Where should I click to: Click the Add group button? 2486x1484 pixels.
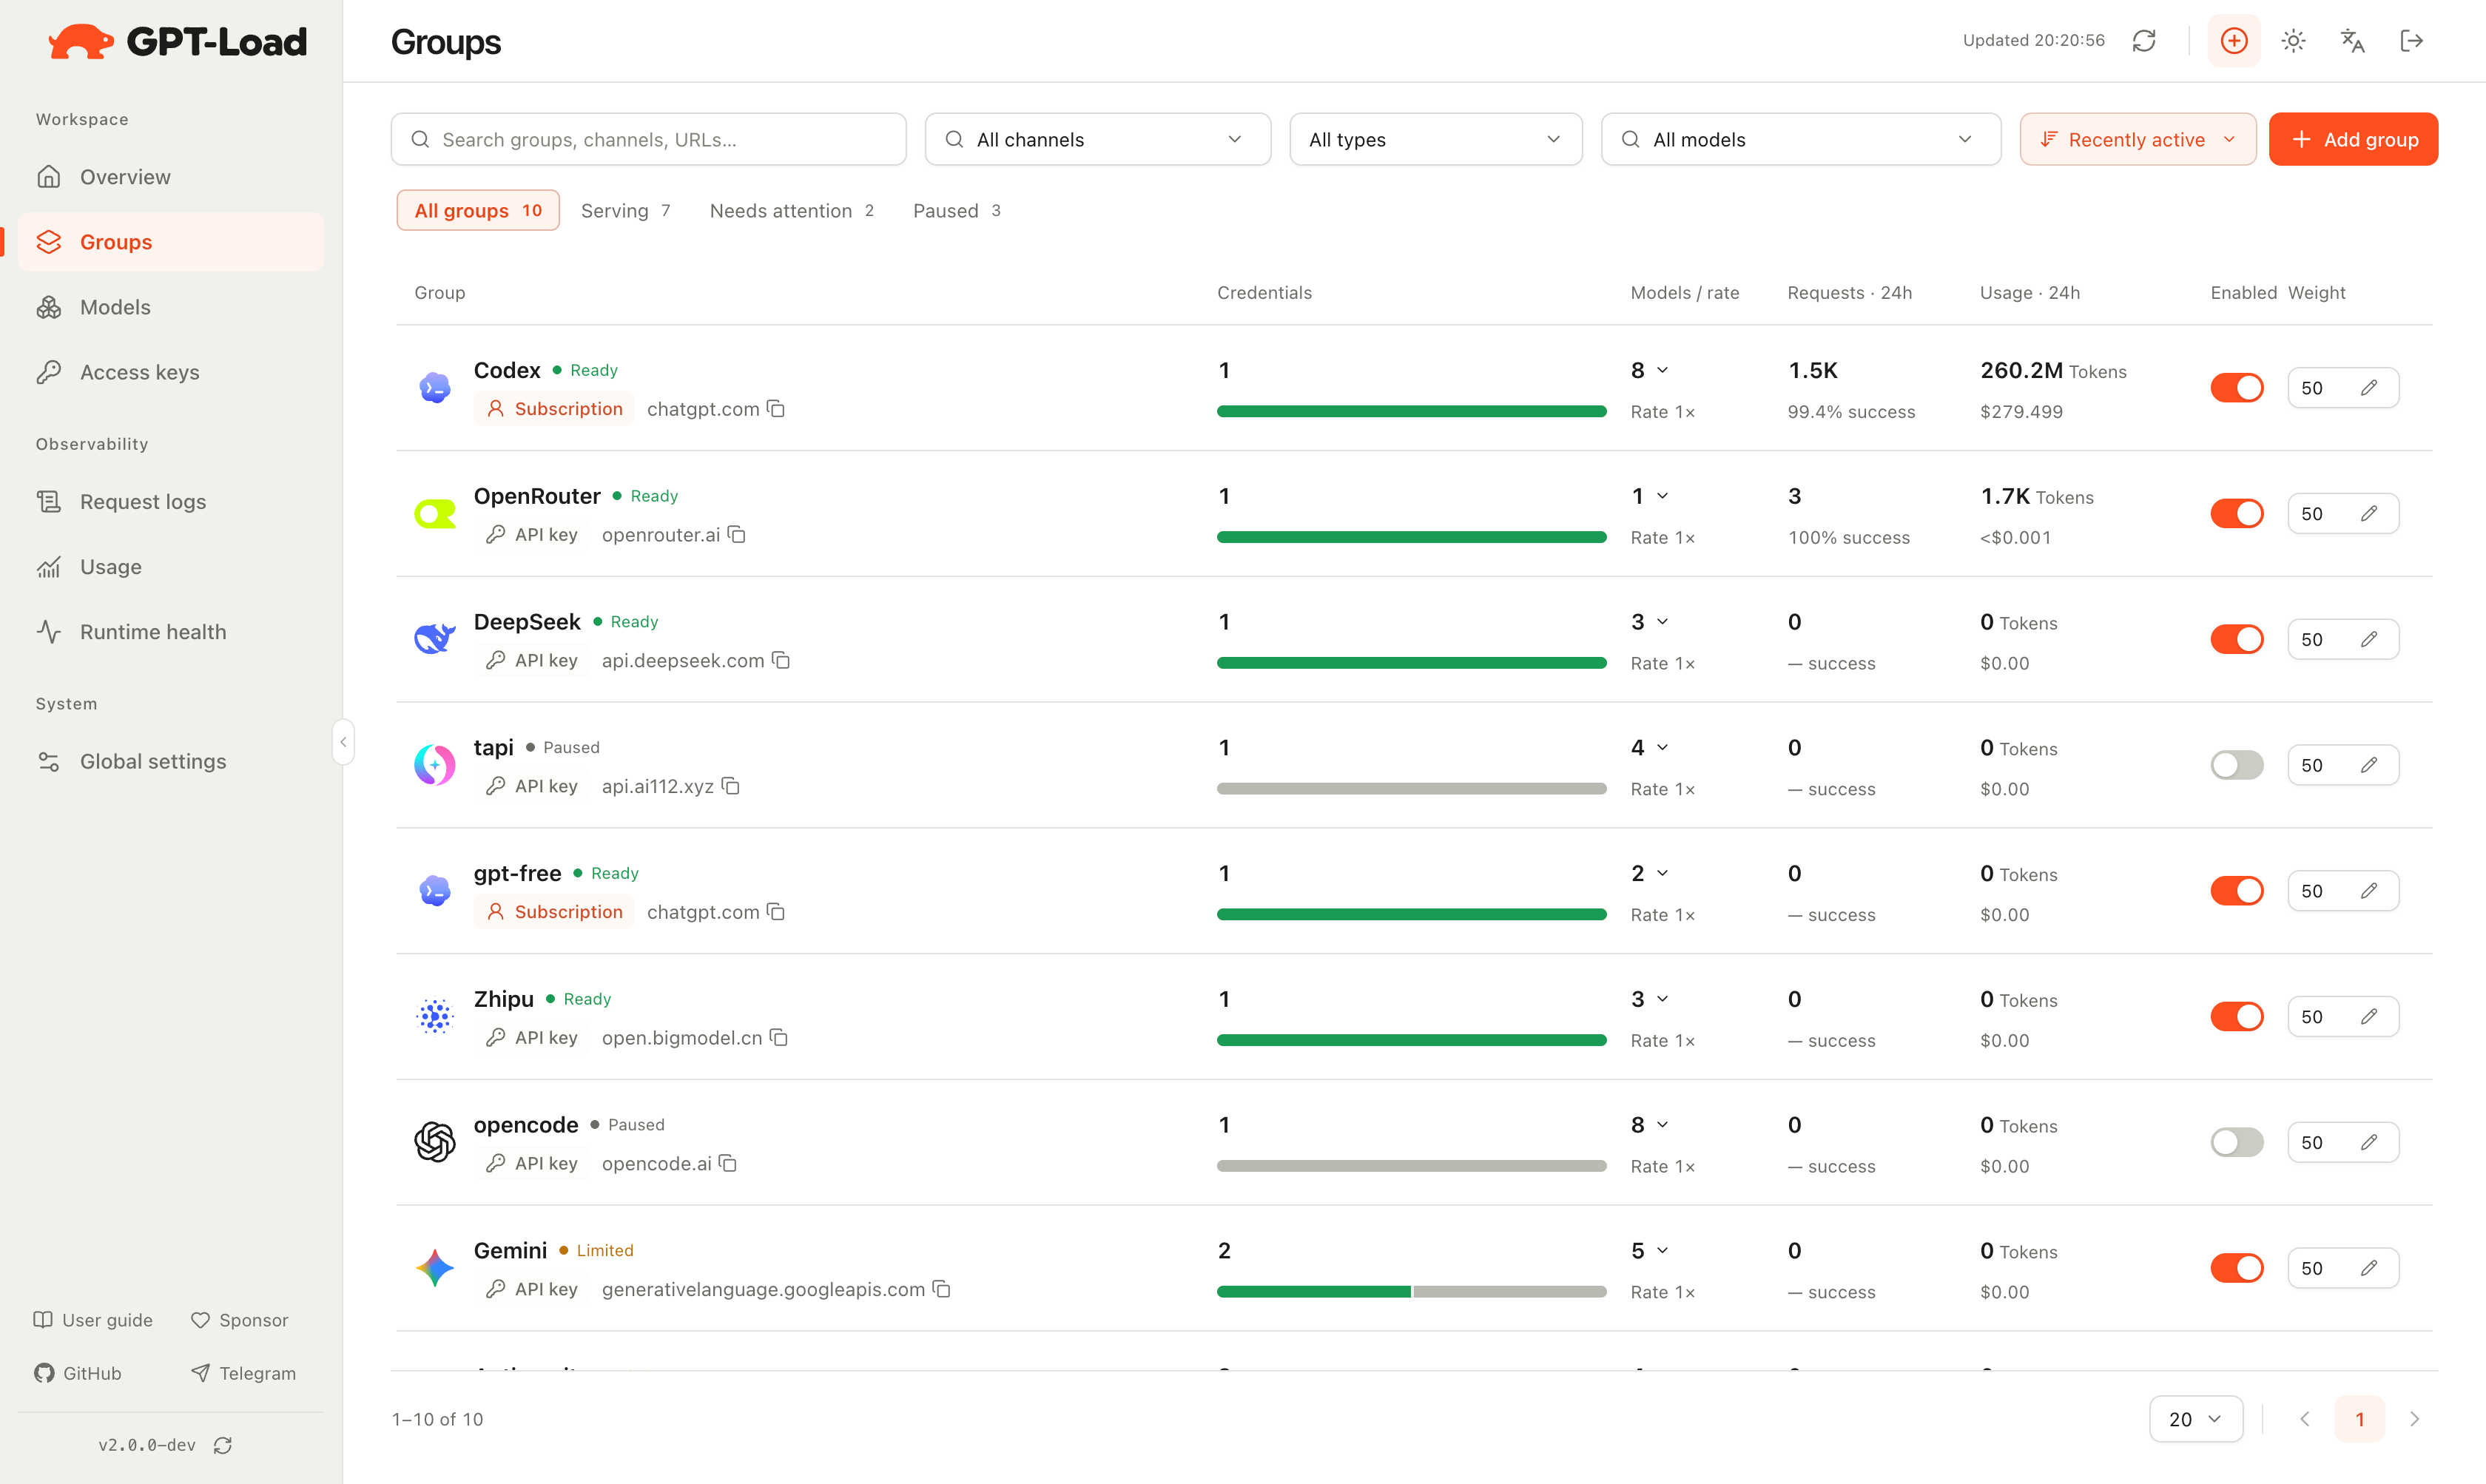(x=2353, y=139)
